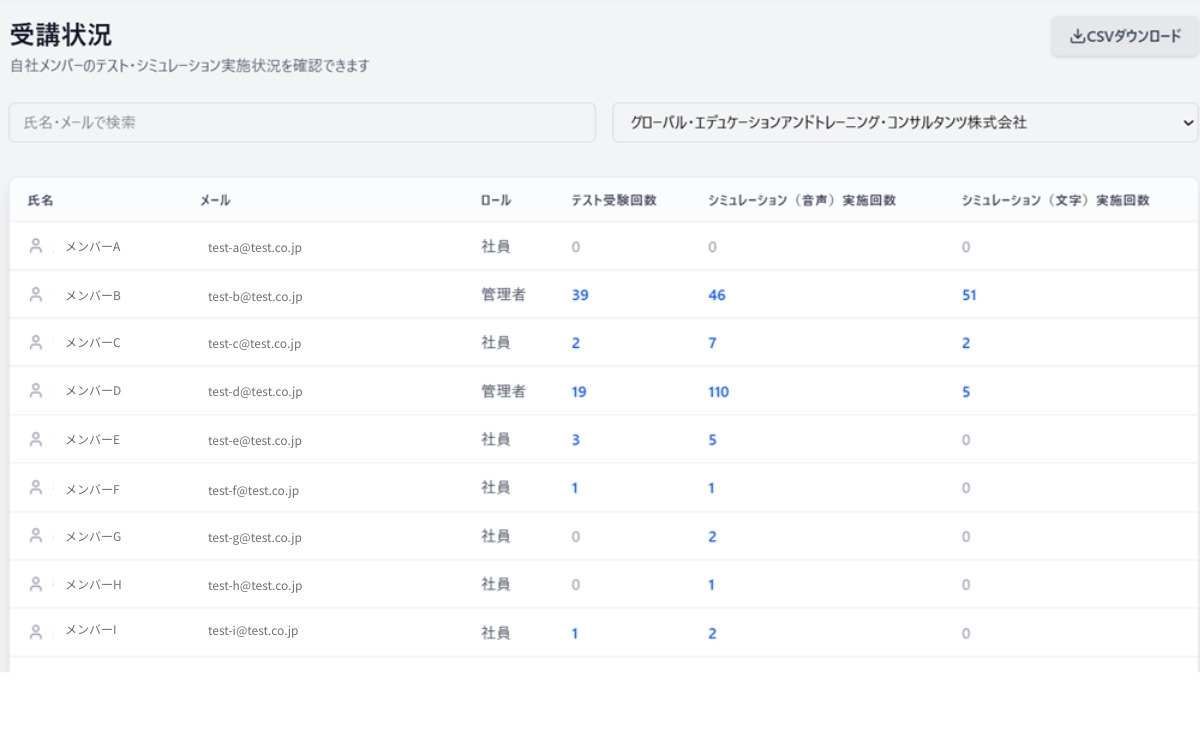Click the テスト受験回数 column header

614,200
